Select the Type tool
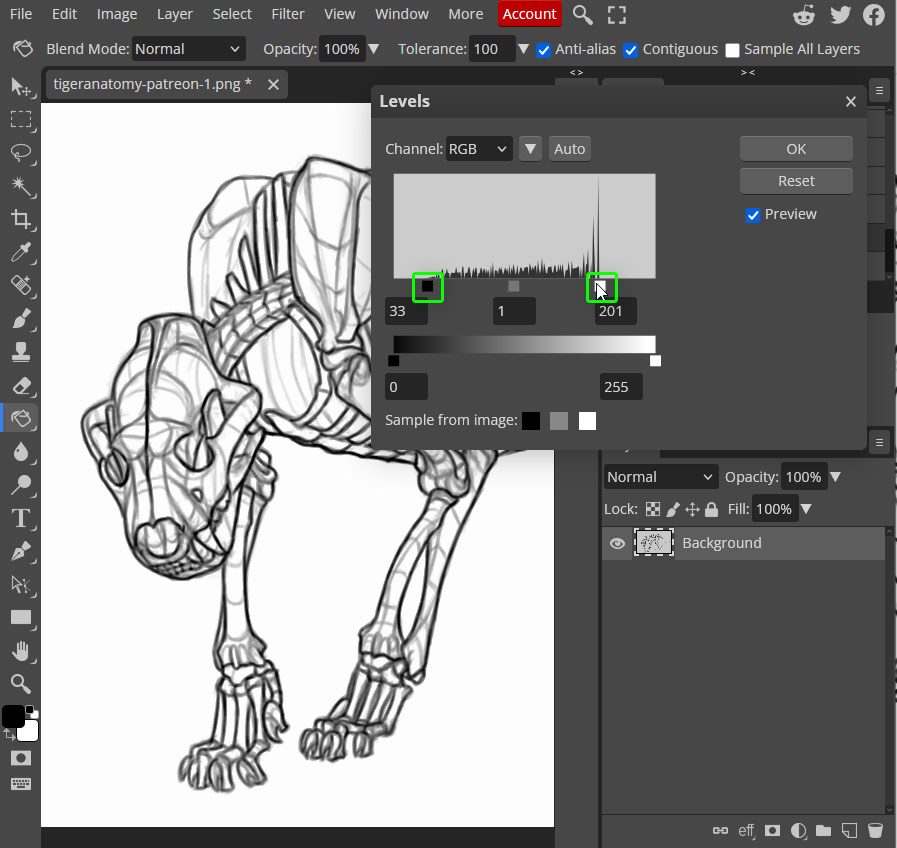Screen dimensions: 897x848 tap(20, 518)
